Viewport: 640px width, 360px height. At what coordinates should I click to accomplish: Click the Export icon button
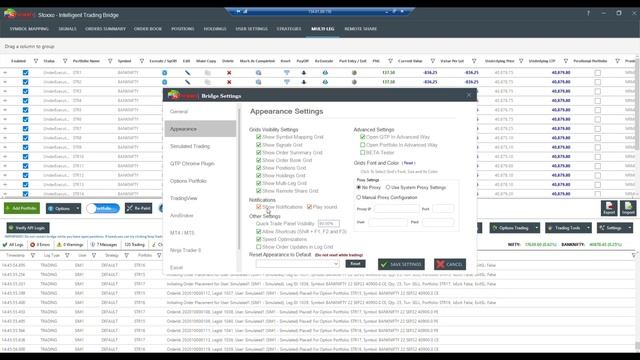[609, 208]
